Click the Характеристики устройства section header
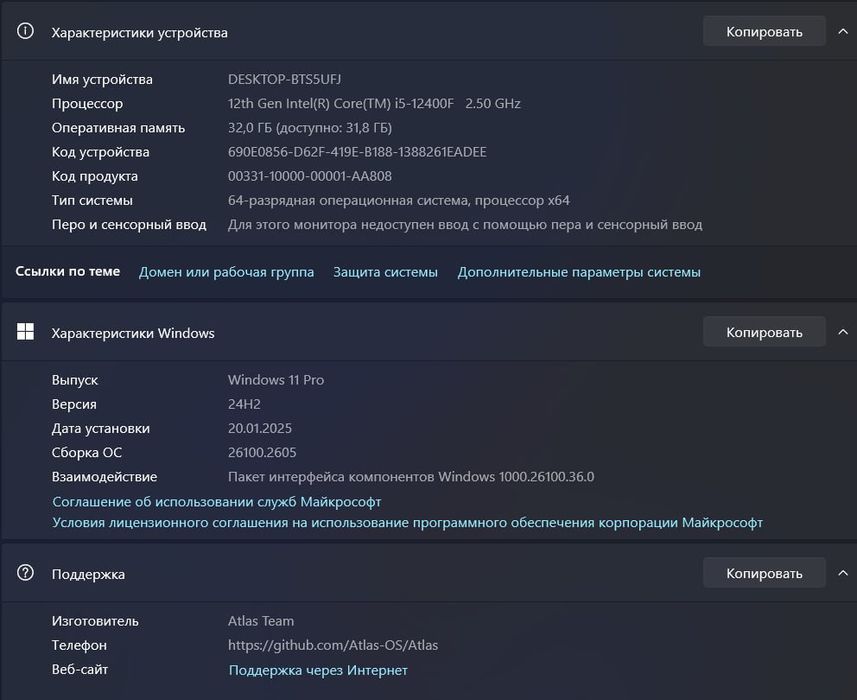Screen dimensions: 857x700 tap(139, 33)
